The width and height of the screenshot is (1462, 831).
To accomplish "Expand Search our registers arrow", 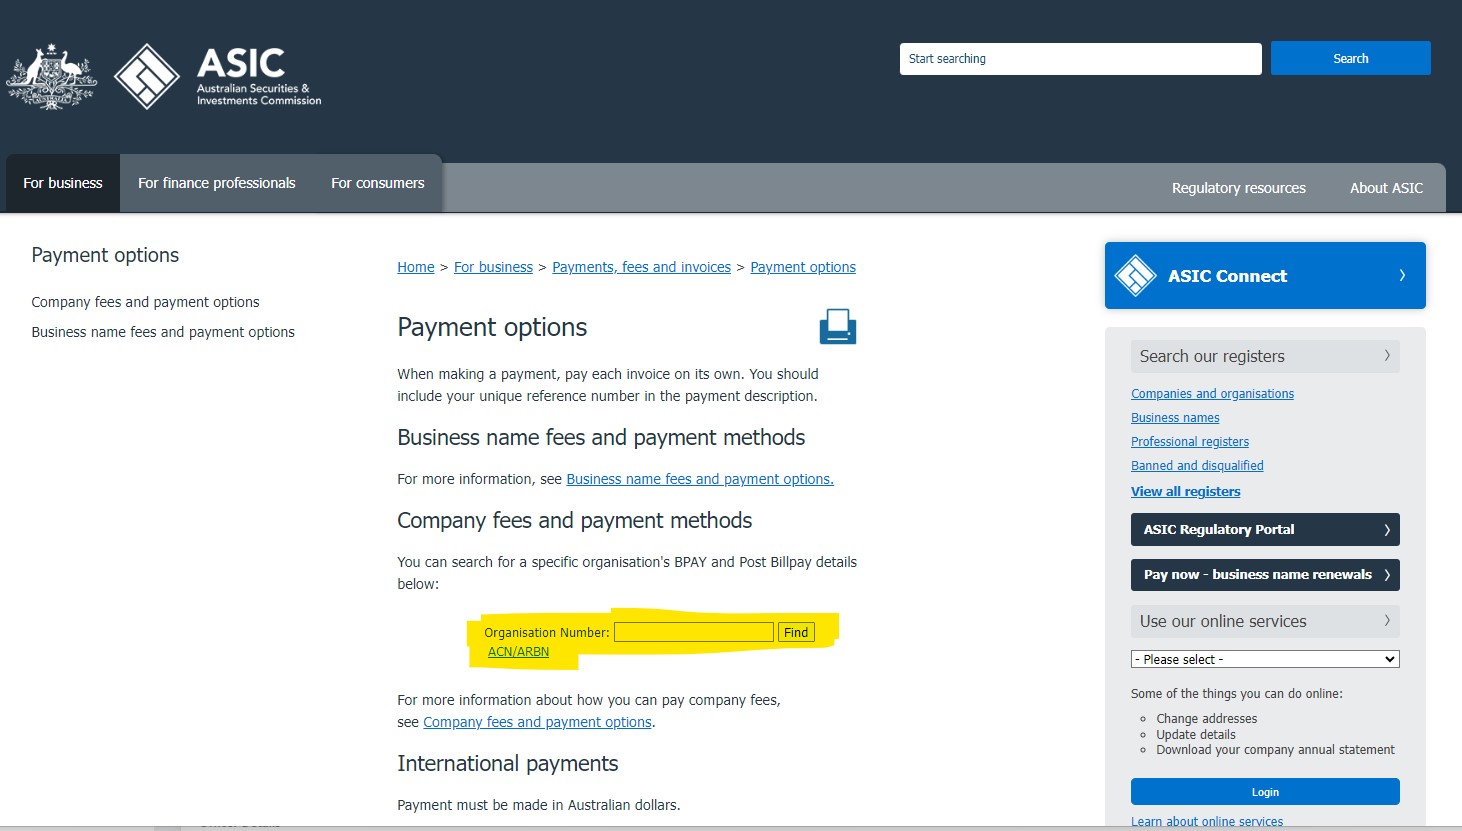I will (x=1387, y=355).
